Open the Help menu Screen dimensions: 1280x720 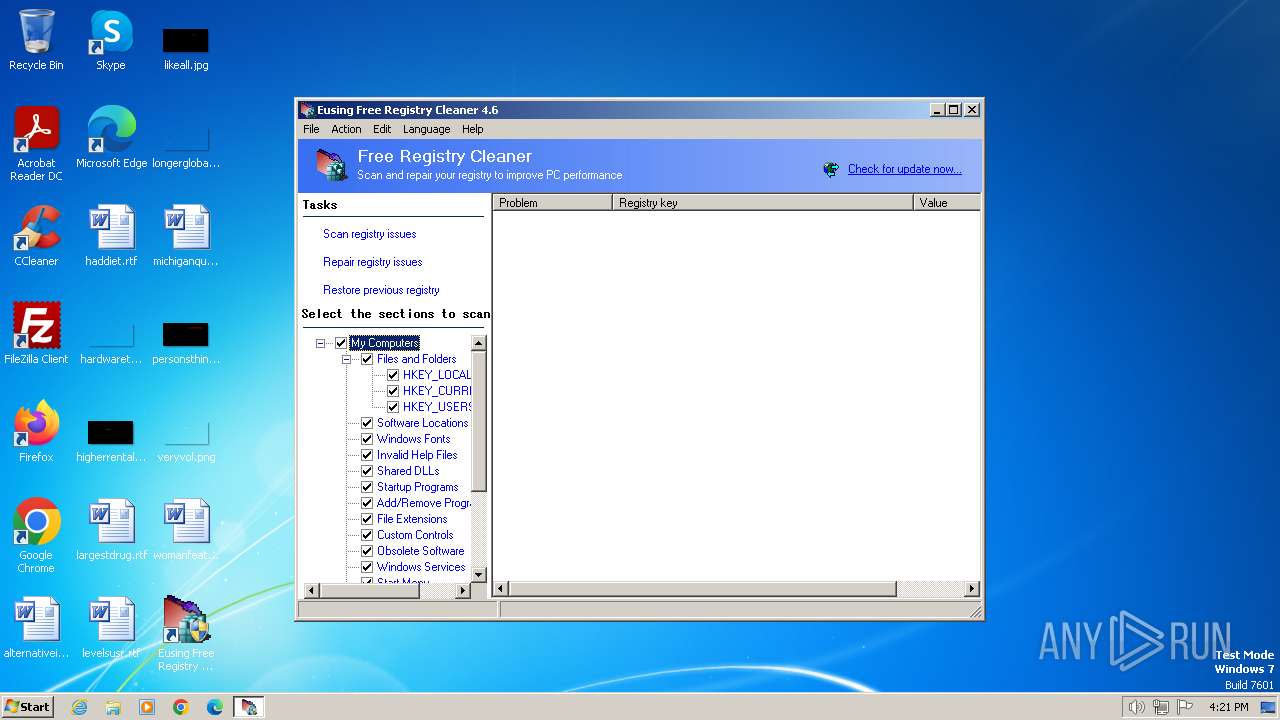point(473,129)
